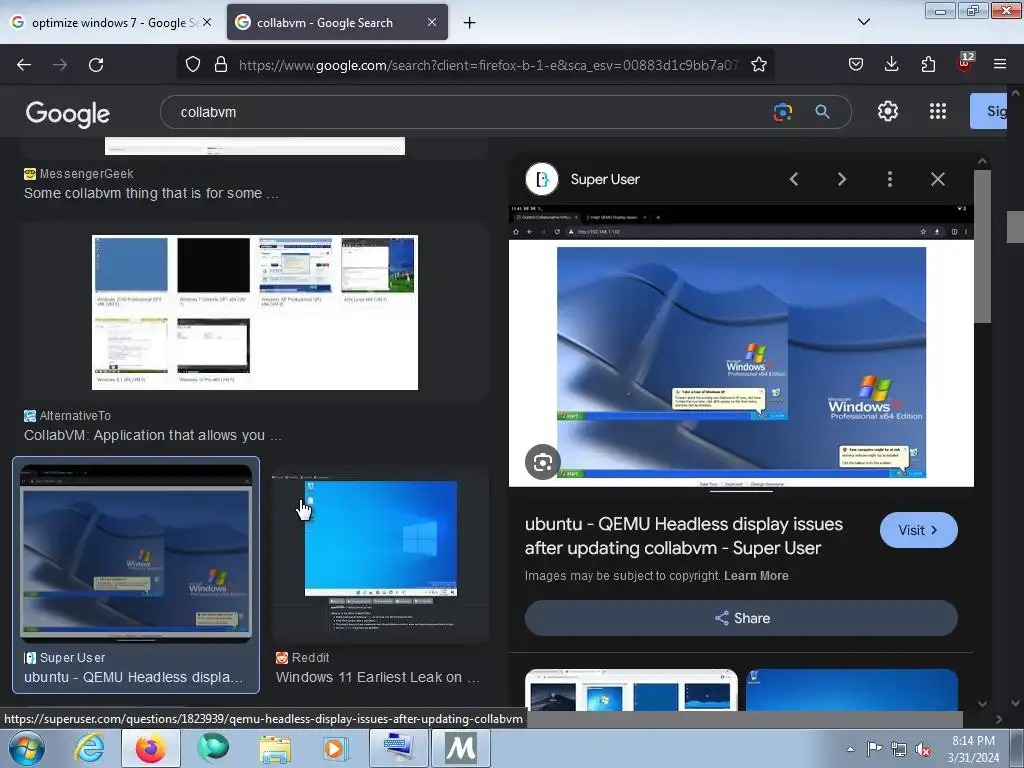Open Windows Explorer folder on taskbar

[275, 748]
